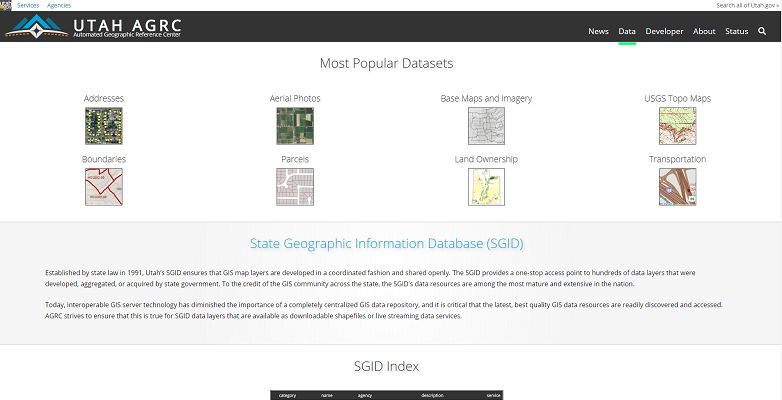
Task: Click the Transportation text label
Action: 678,159
